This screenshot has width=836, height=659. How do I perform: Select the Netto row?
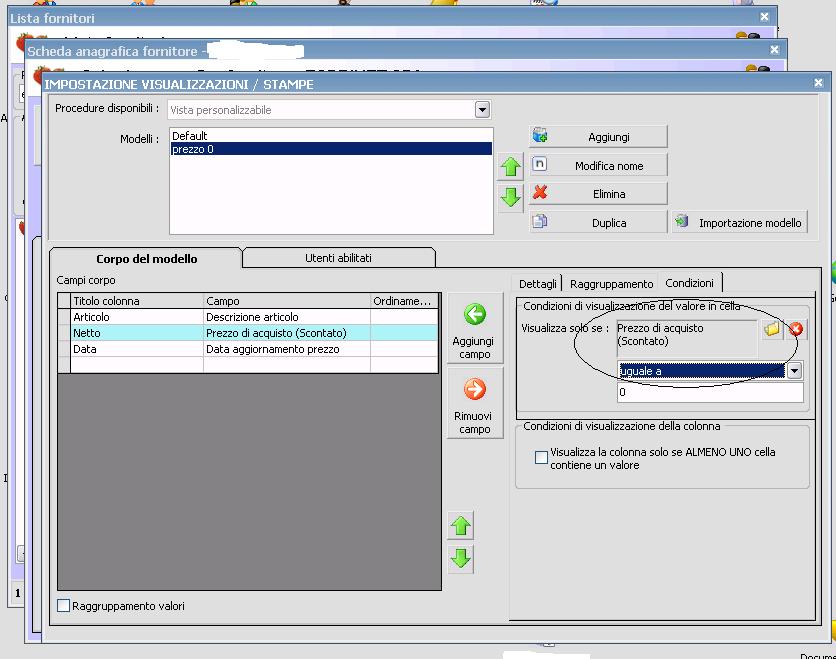pyautogui.click(x=248, y=333)
